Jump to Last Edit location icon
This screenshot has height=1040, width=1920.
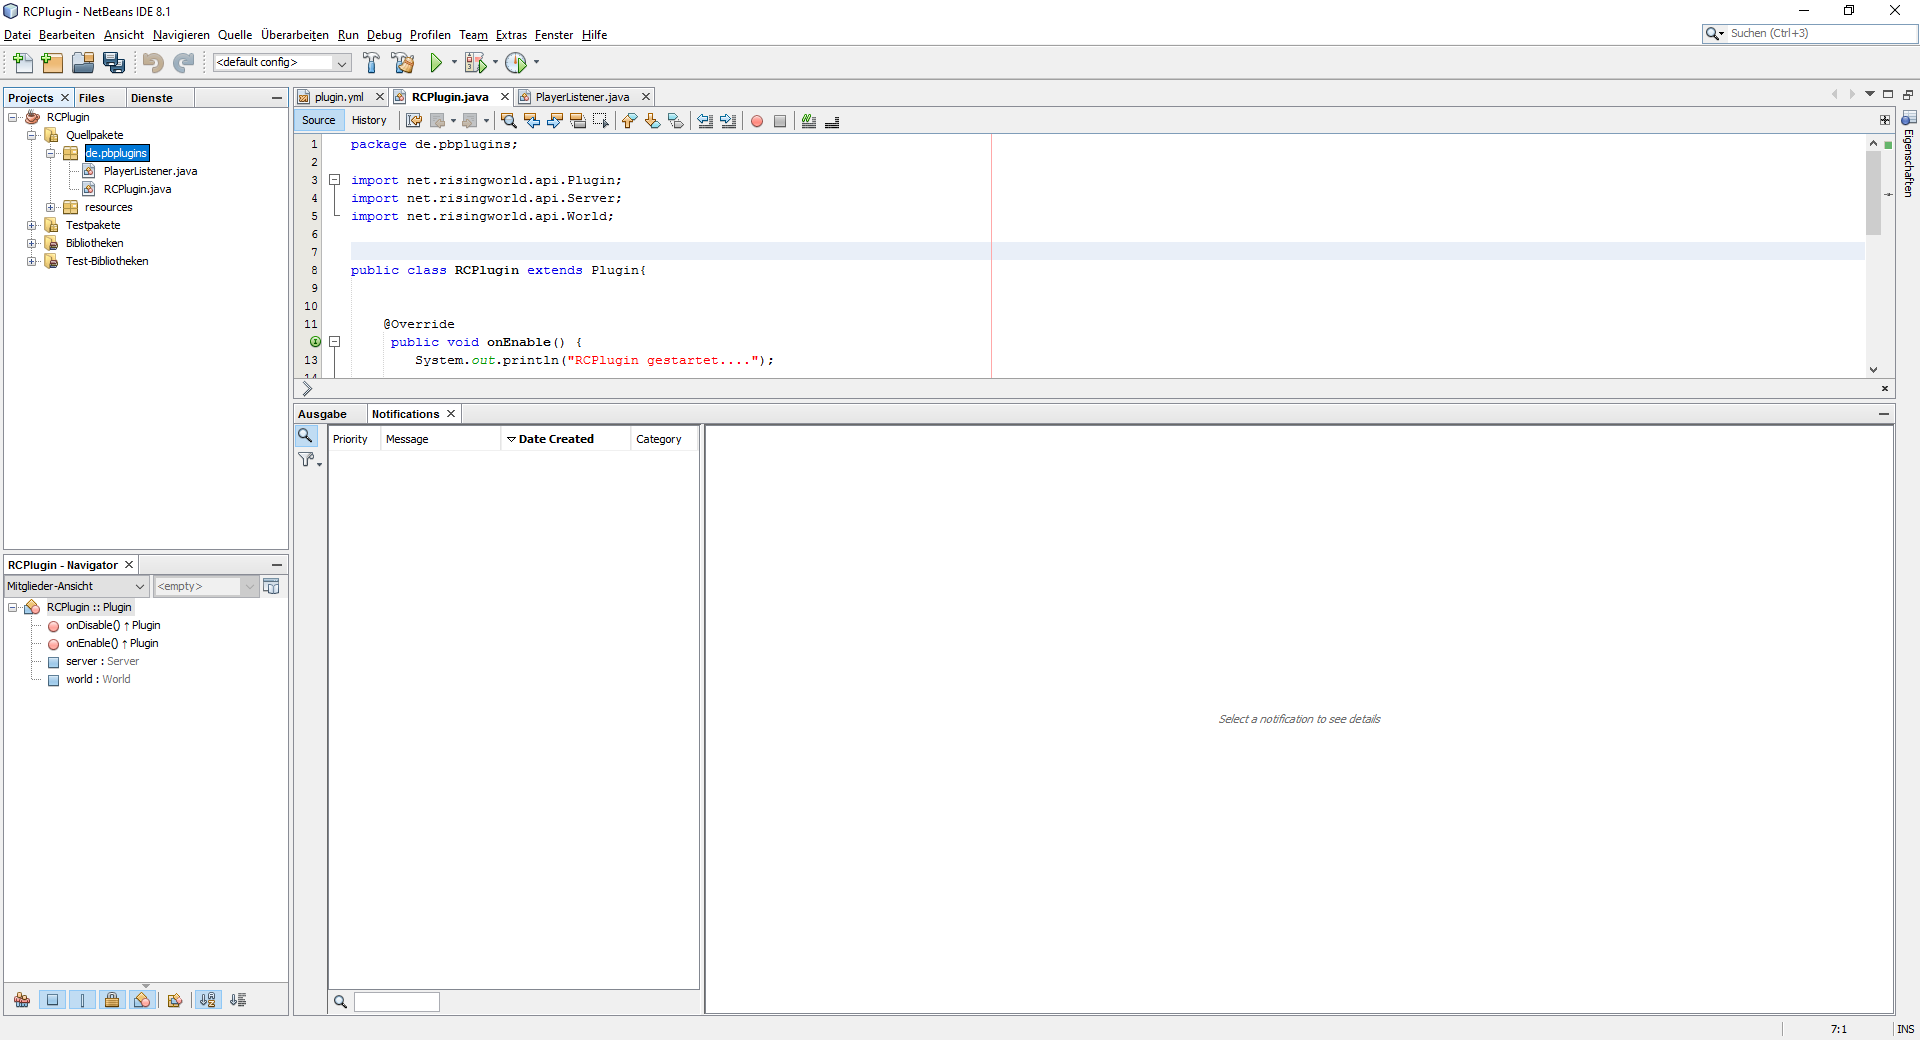(414, 121)
